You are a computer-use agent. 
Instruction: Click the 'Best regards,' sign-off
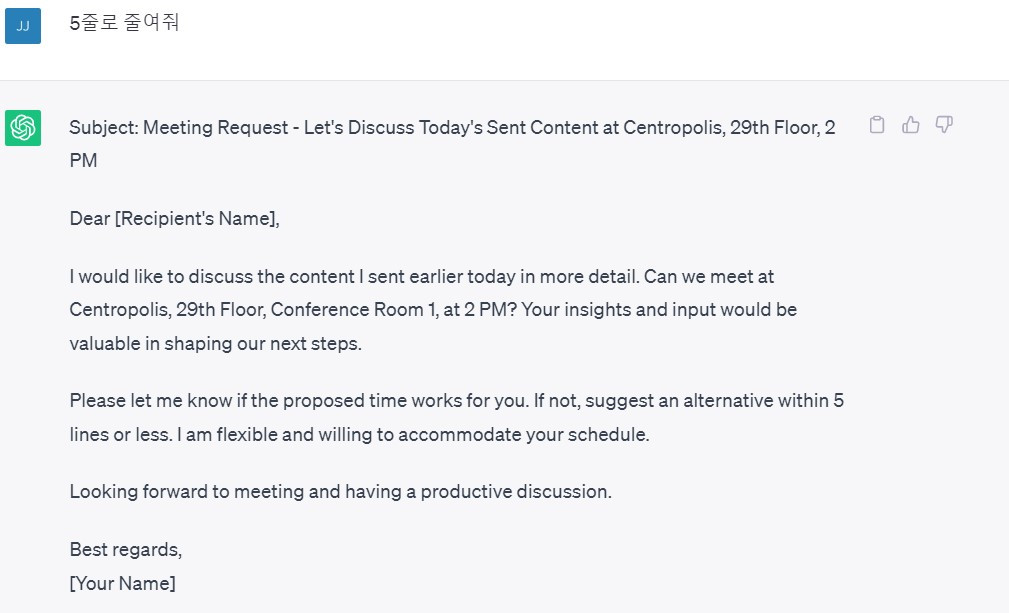click(126, 550)
